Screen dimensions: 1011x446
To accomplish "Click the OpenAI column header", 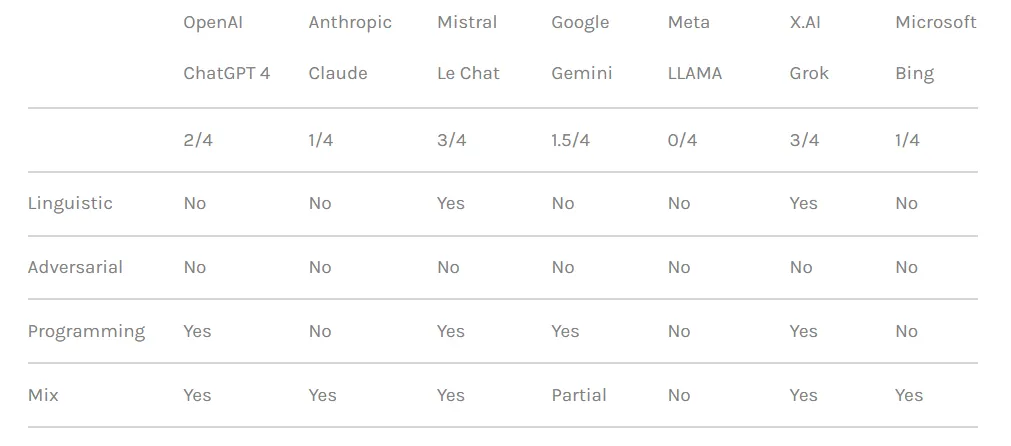I will (x=214, y=22).
